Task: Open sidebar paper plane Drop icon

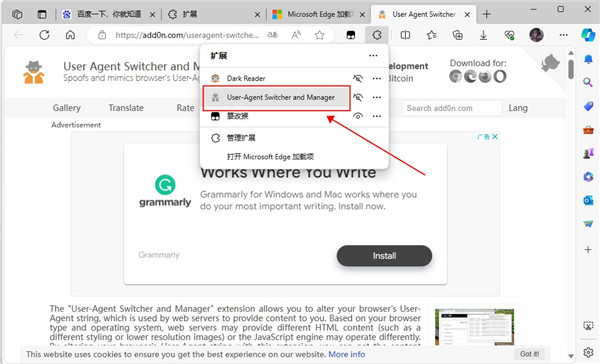Action: pos(588,224)
